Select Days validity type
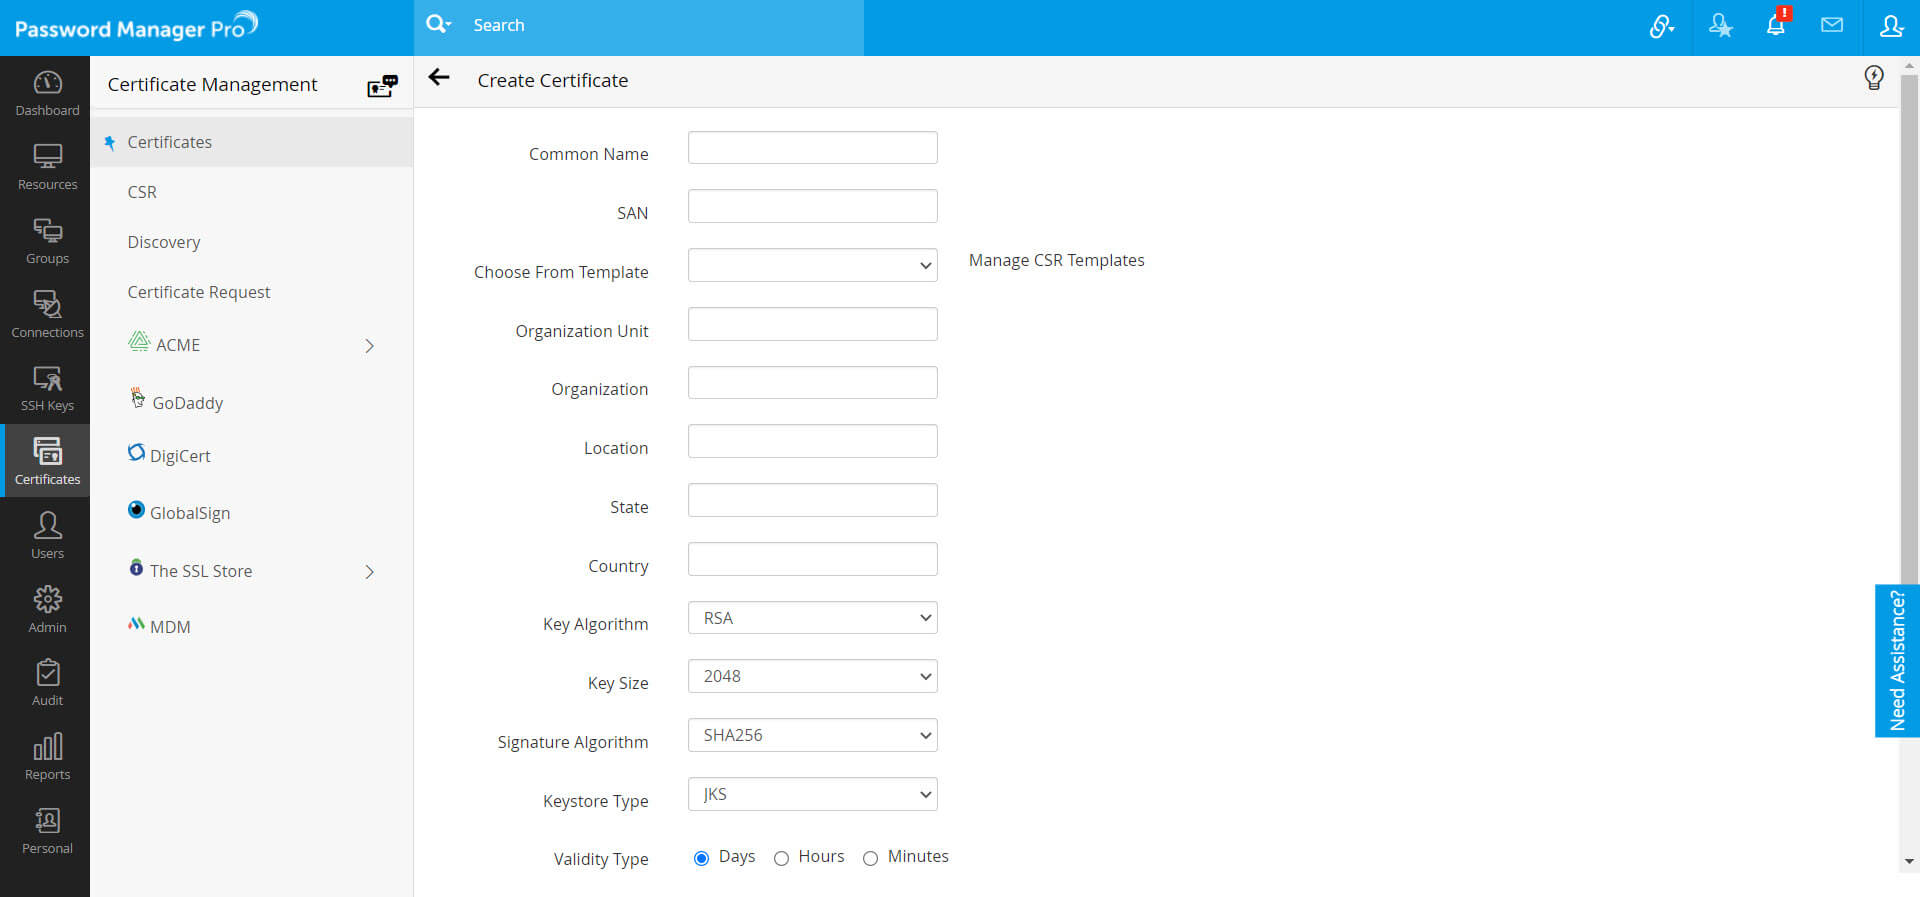 point(701,858)
